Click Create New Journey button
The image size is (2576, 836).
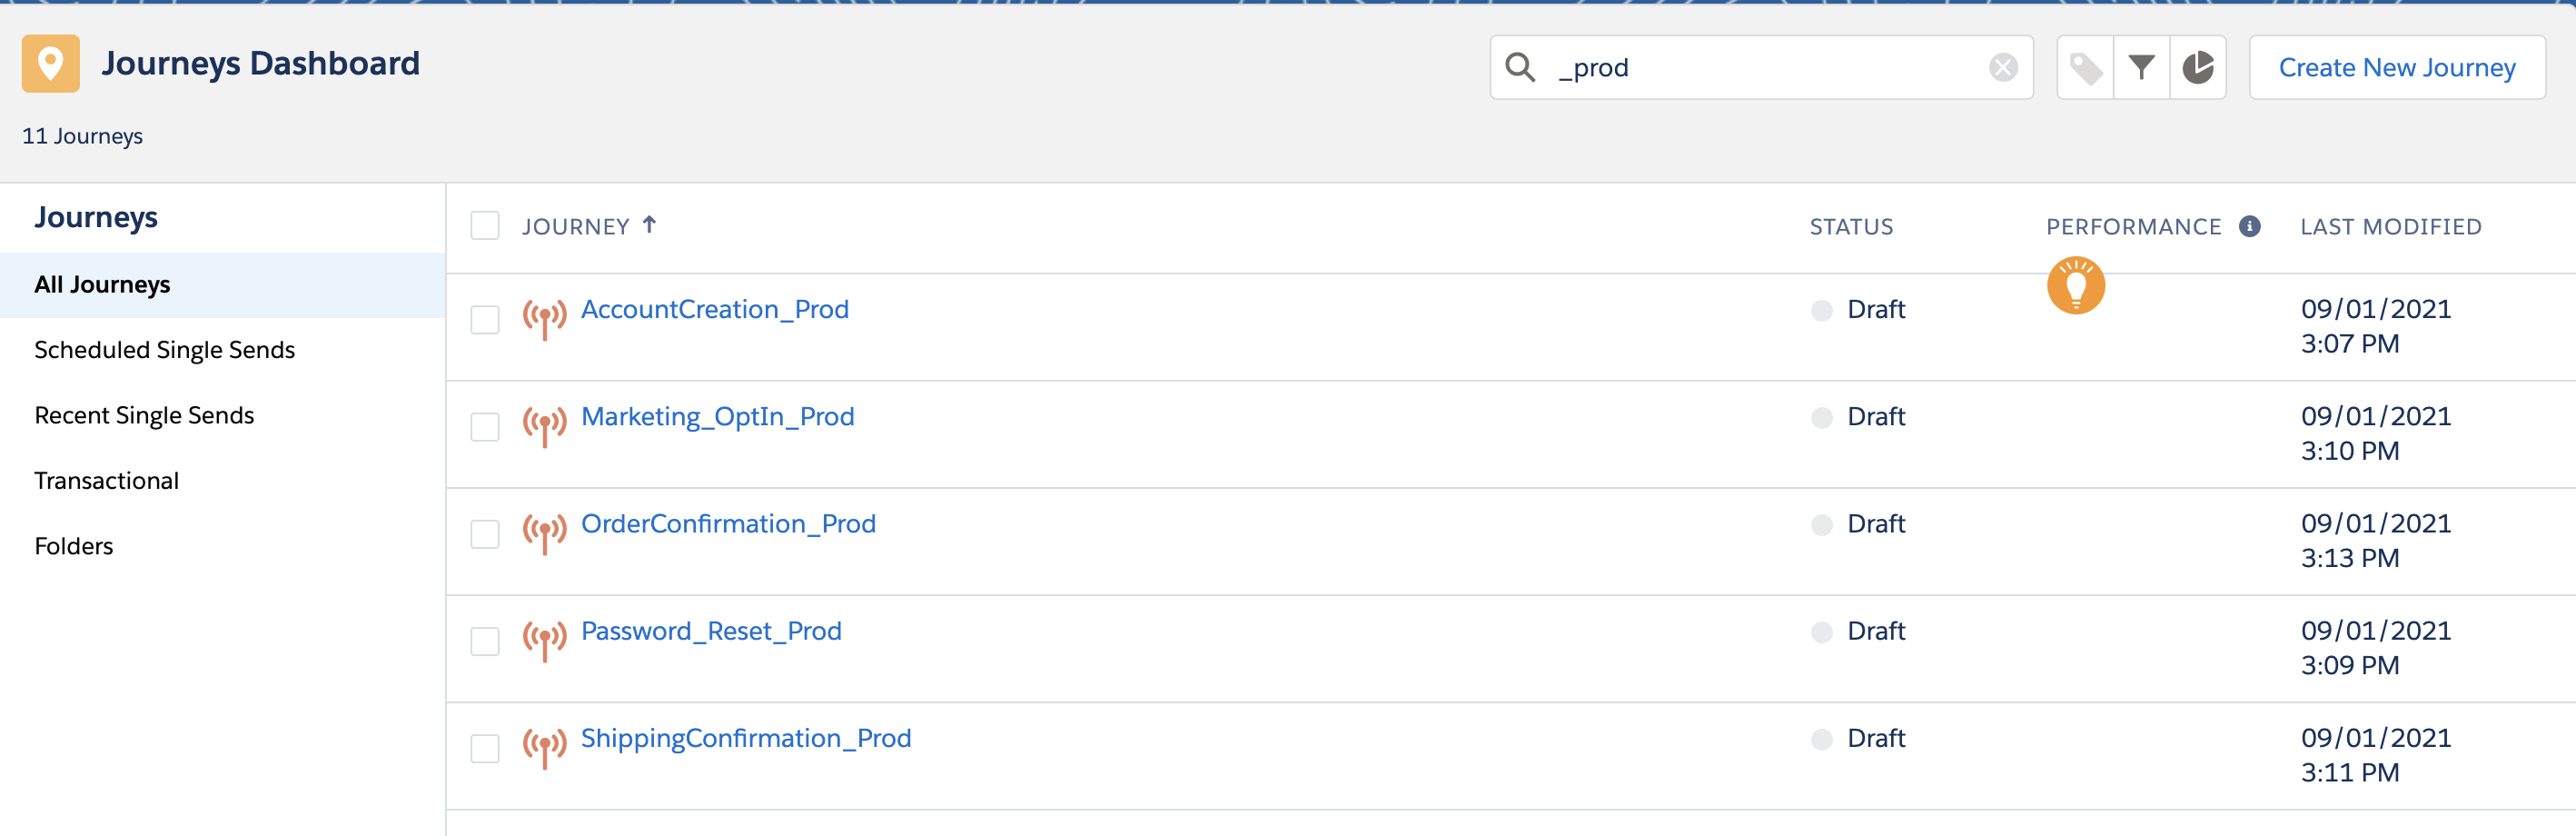2396,68
